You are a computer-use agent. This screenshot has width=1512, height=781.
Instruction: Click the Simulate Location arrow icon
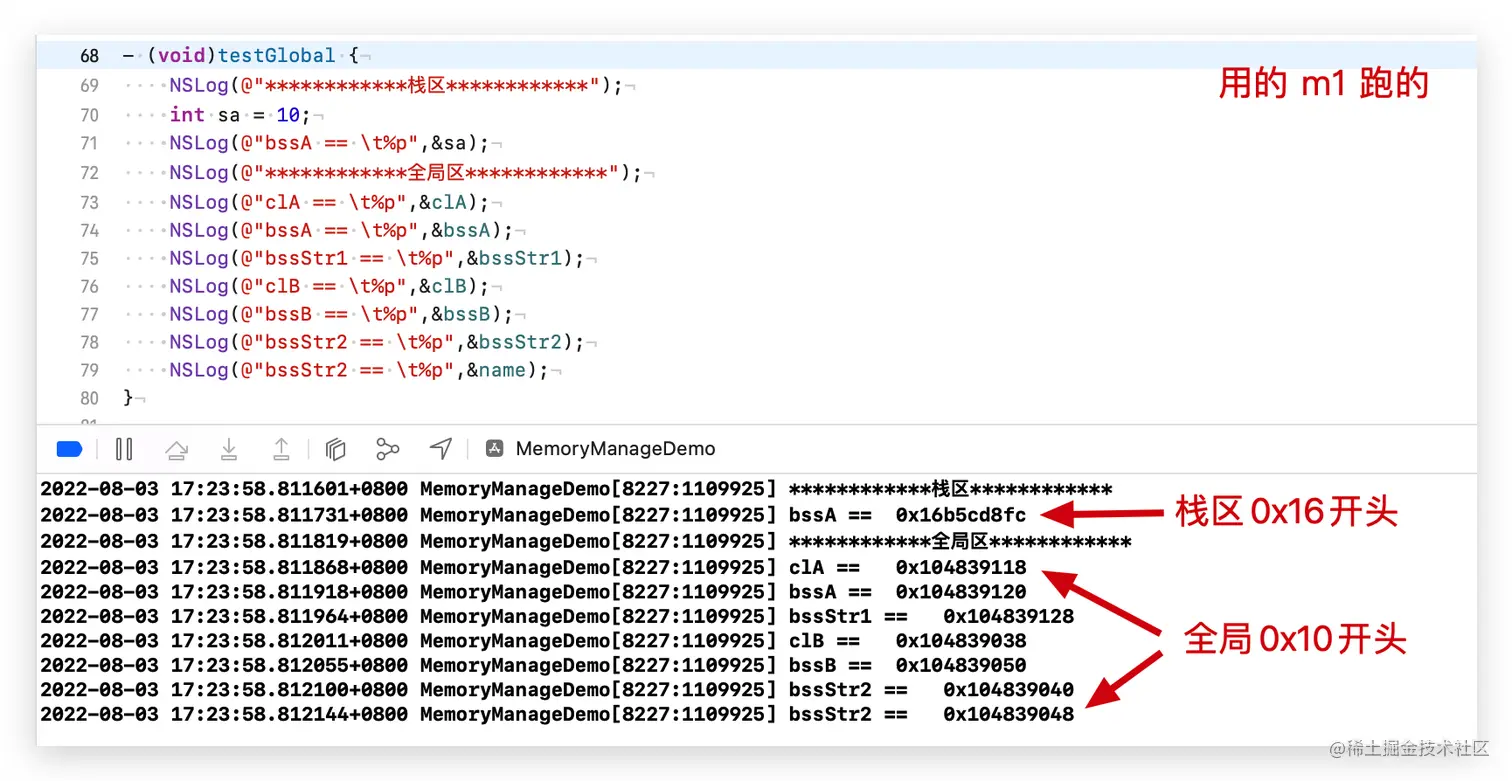pyautogui.click(x=440, y=449)
